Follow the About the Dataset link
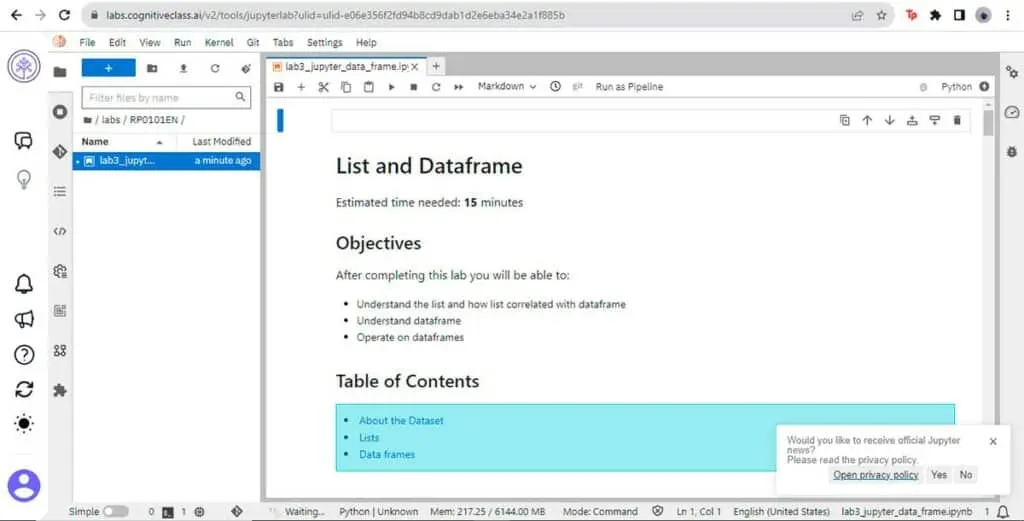The height and width of the screenshot is (521, 1024). (401, 420)
